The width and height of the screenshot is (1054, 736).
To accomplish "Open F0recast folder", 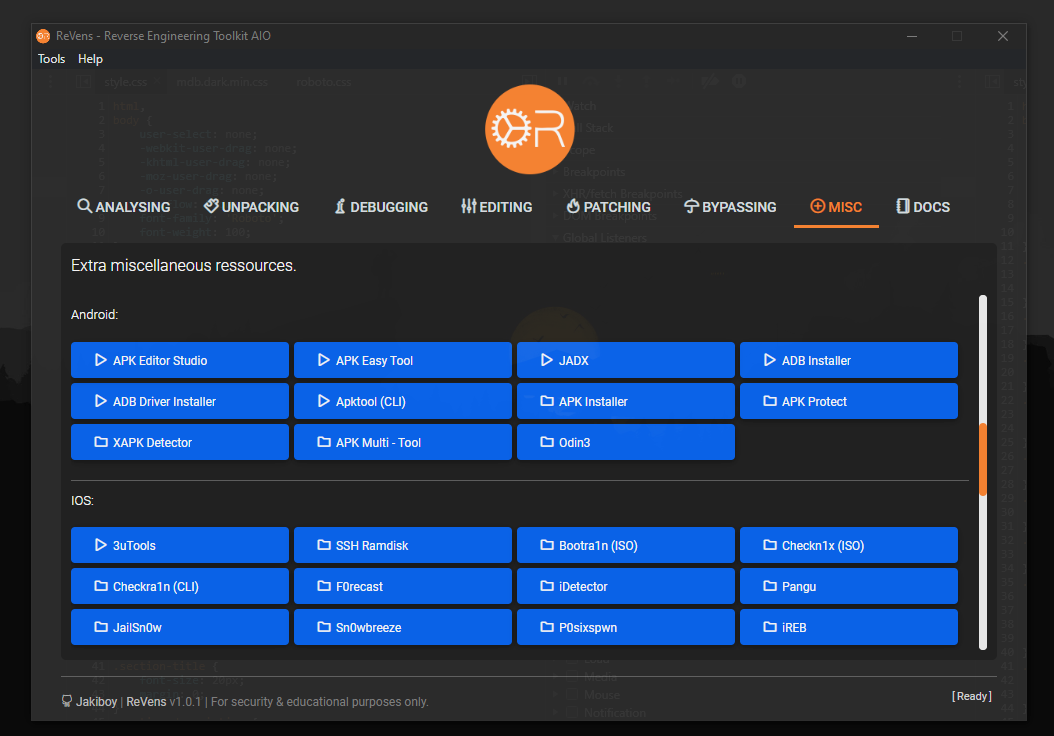I will tap(403, 586).
